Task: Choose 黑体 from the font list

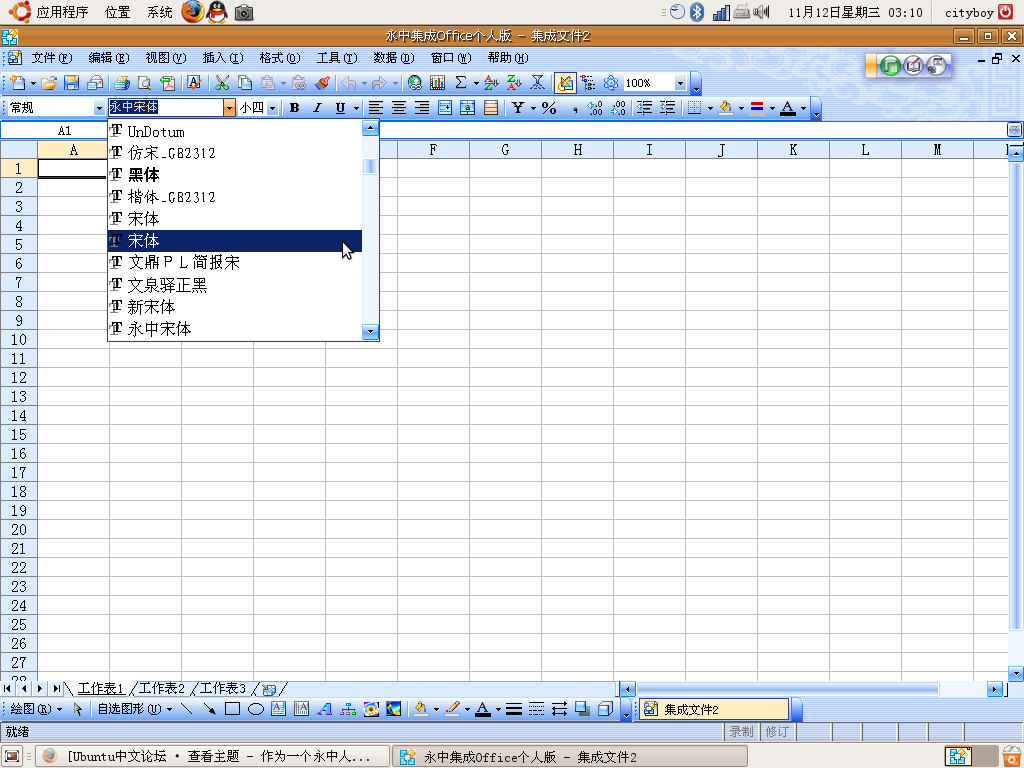Action: point(235,175)
